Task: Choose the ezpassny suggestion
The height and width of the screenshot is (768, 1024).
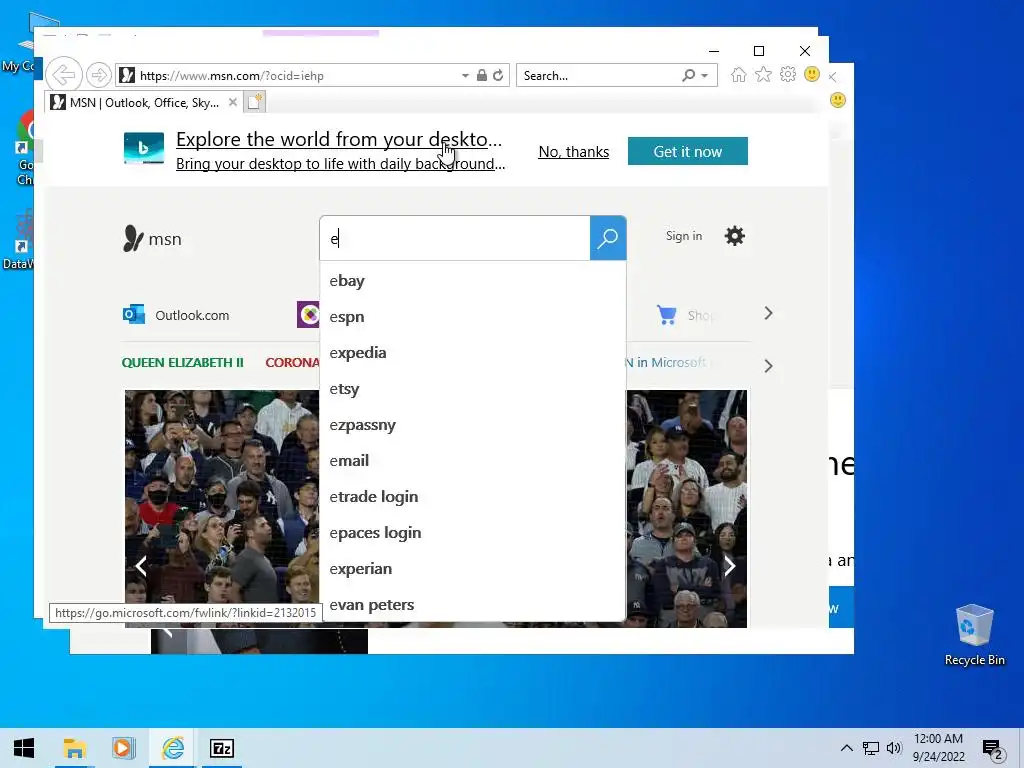Action: tap(472, 425)
